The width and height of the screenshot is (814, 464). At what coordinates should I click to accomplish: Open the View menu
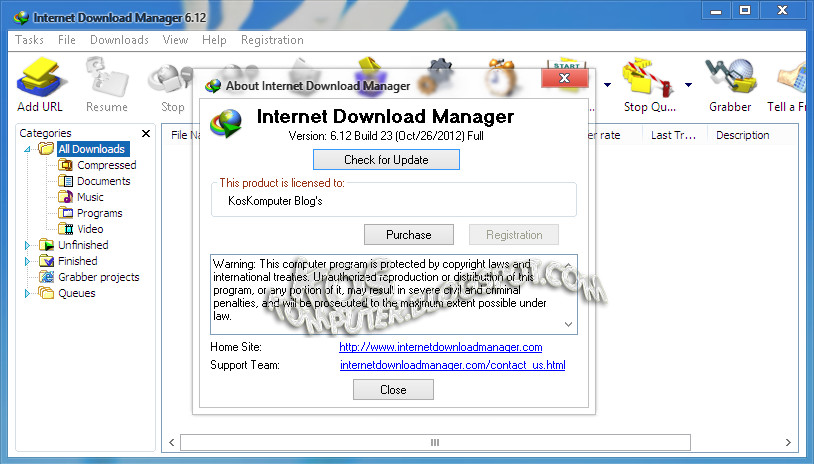click(x=175, y=40)
